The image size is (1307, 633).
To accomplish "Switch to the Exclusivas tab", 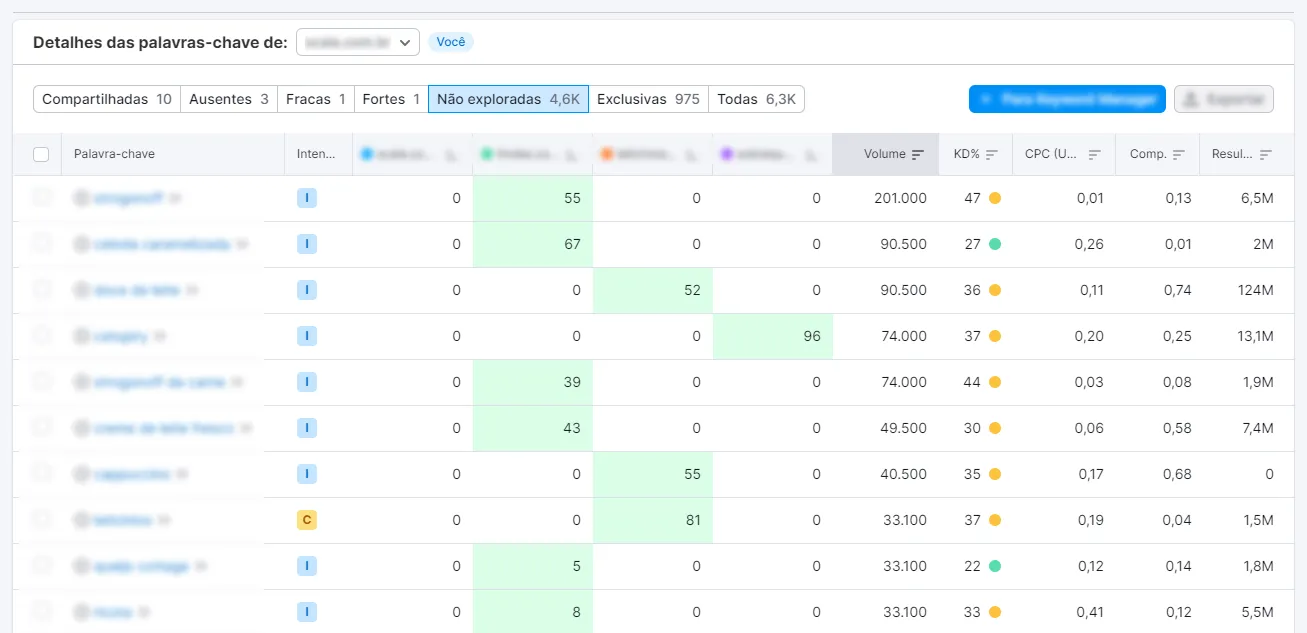I will coord(648,99).
